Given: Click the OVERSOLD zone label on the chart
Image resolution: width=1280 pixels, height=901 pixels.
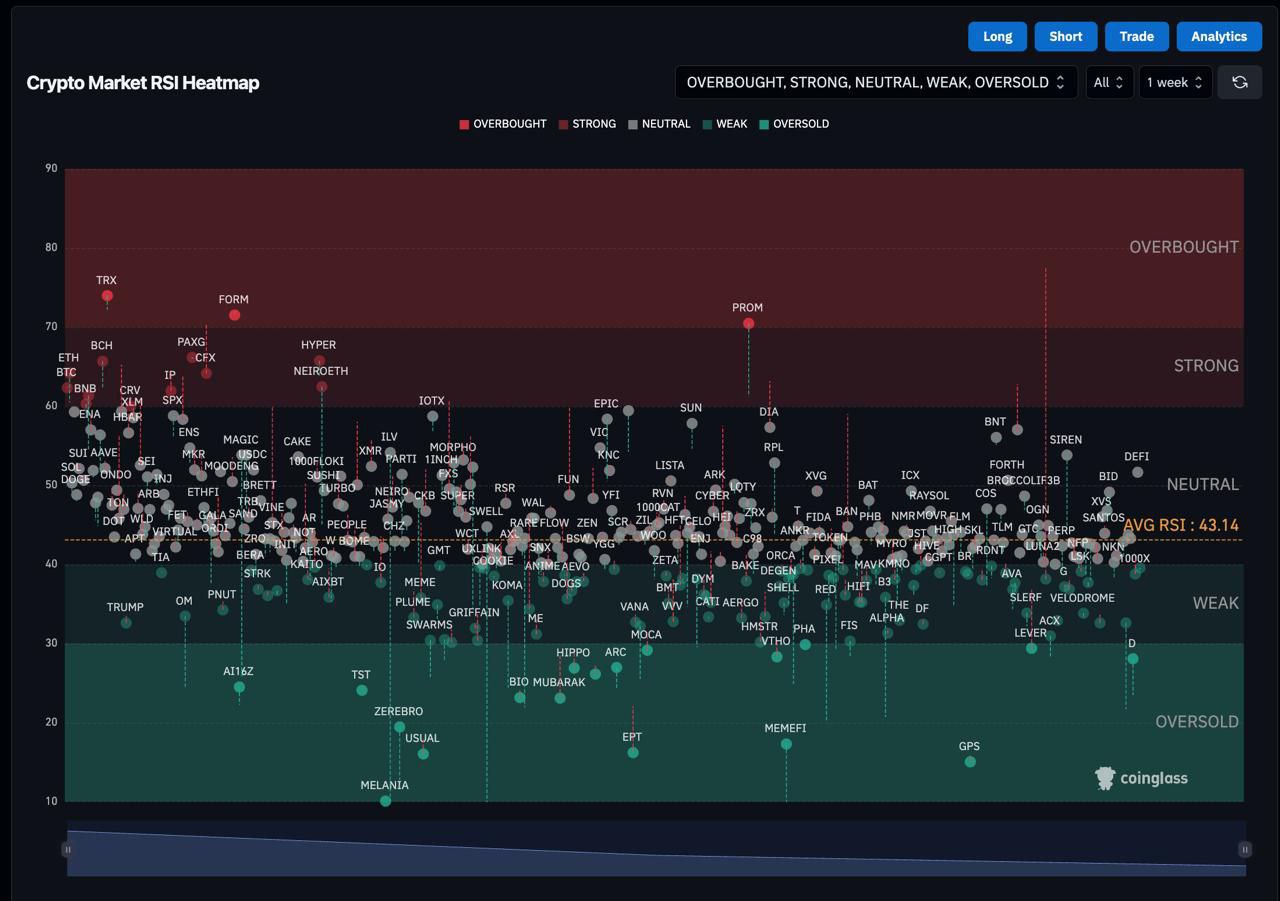Looking at the screenshot, I should pyautogui.click(x=1197, y=722).
